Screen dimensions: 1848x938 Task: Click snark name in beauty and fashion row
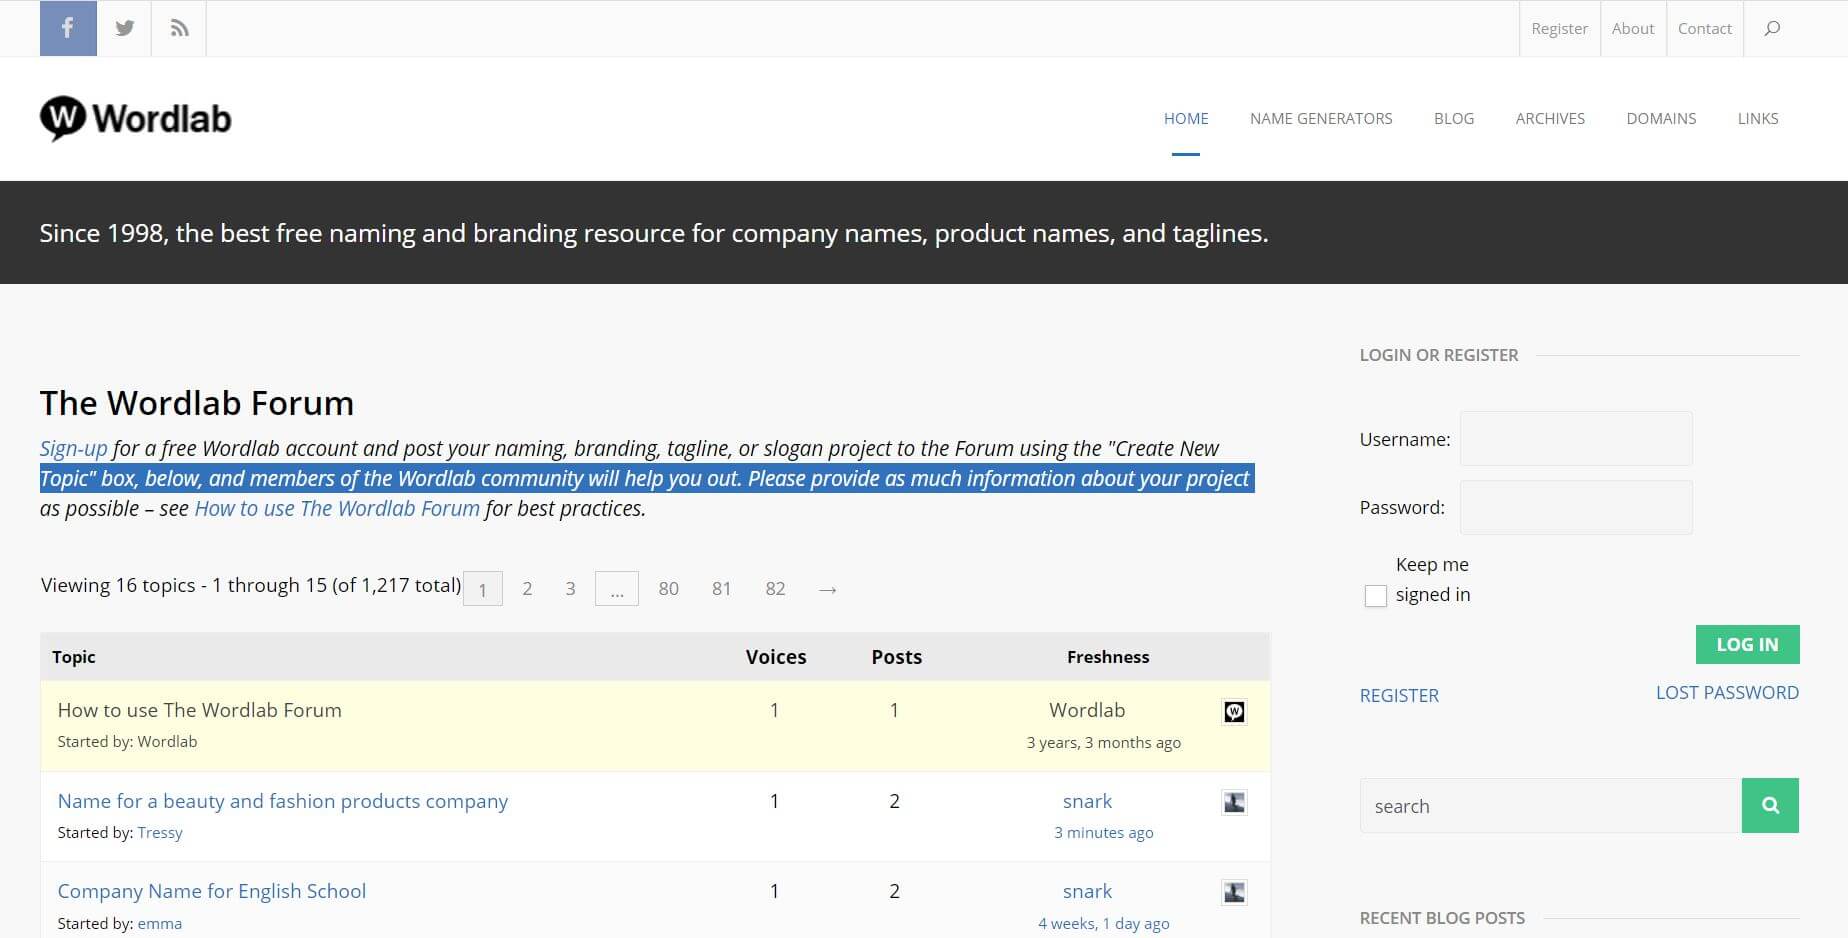(1087, 801)
